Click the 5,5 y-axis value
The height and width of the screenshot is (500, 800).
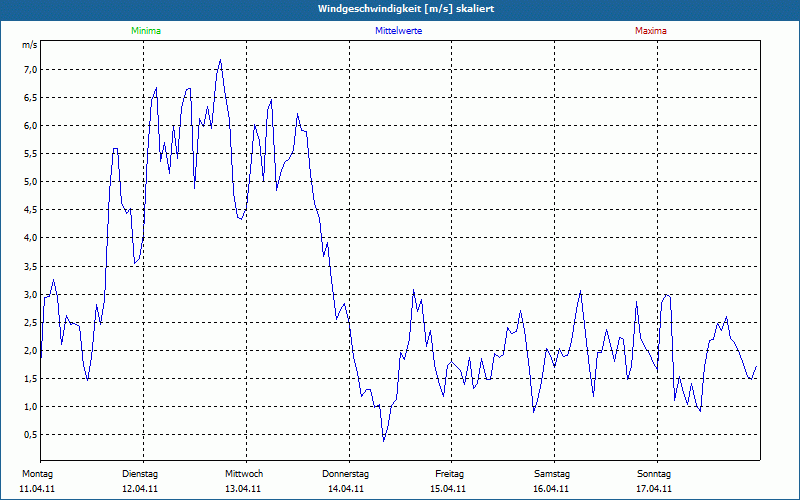[30, 154]
